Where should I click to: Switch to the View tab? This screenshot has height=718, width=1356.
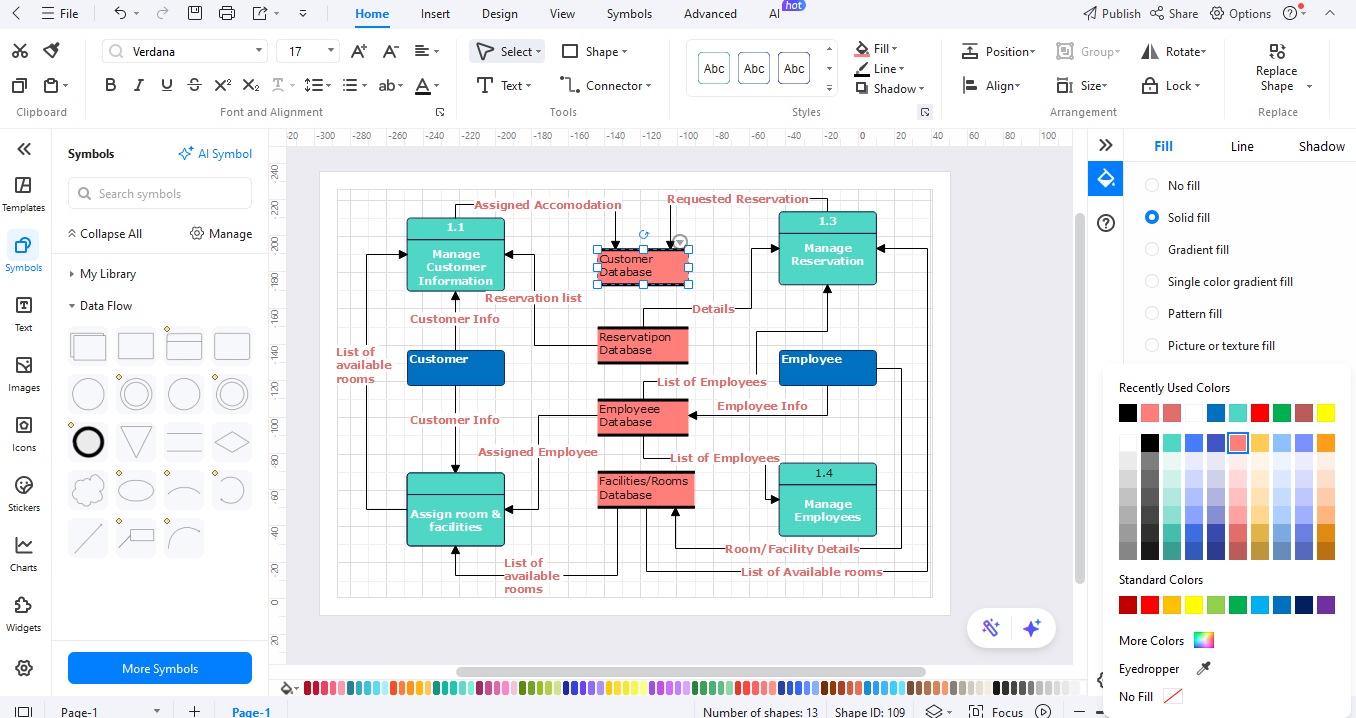point(562,14)
